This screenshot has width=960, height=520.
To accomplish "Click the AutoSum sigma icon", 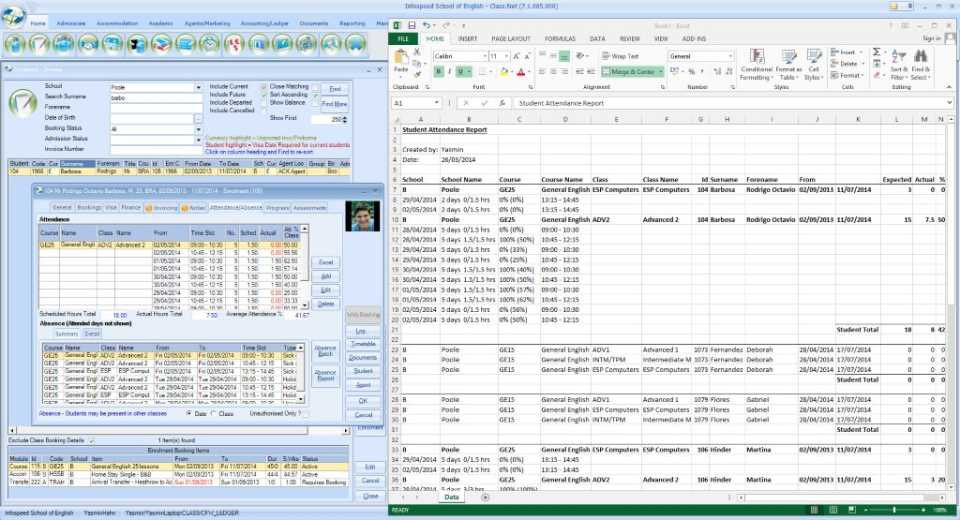I will tap(878, 52).
